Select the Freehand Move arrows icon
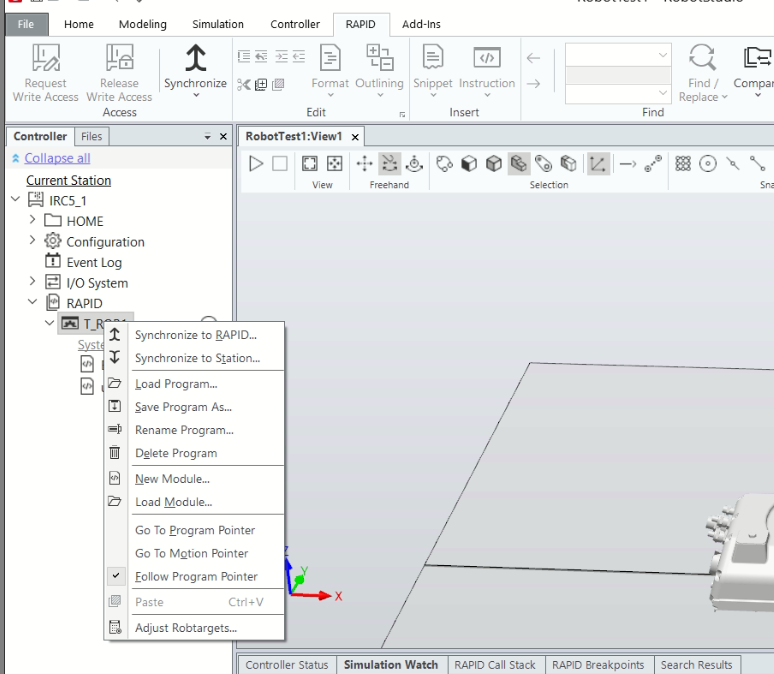Viewport: 774px width, 674px height. tap(364, 163)
